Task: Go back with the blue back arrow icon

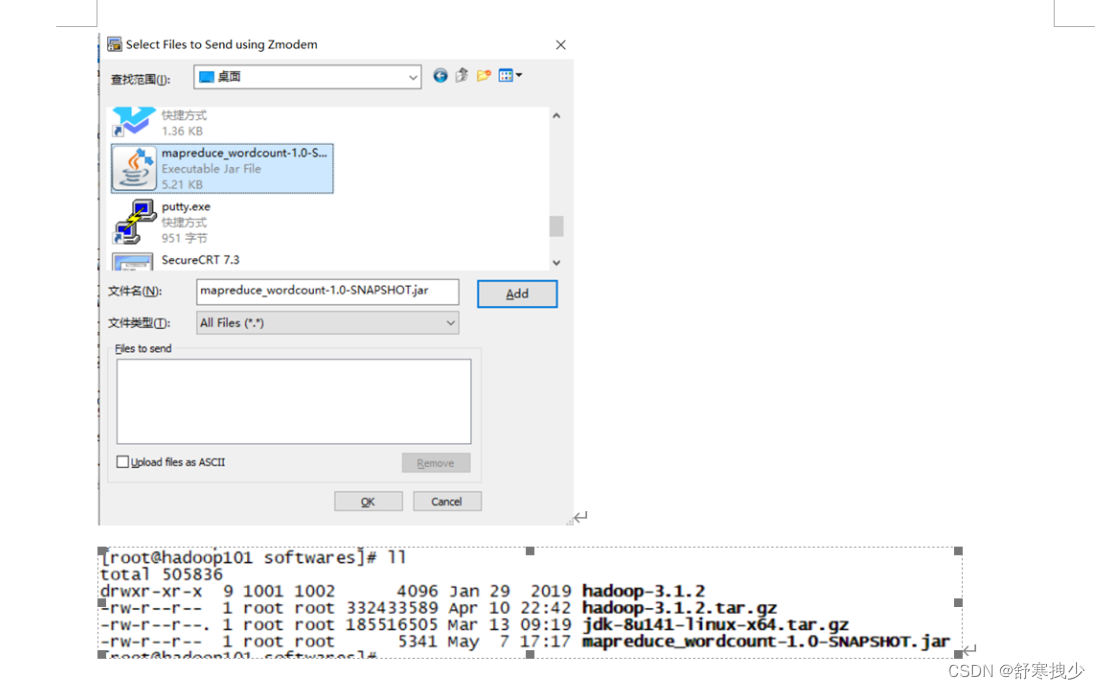Action: pyautogui.click(x=440, y=76)
